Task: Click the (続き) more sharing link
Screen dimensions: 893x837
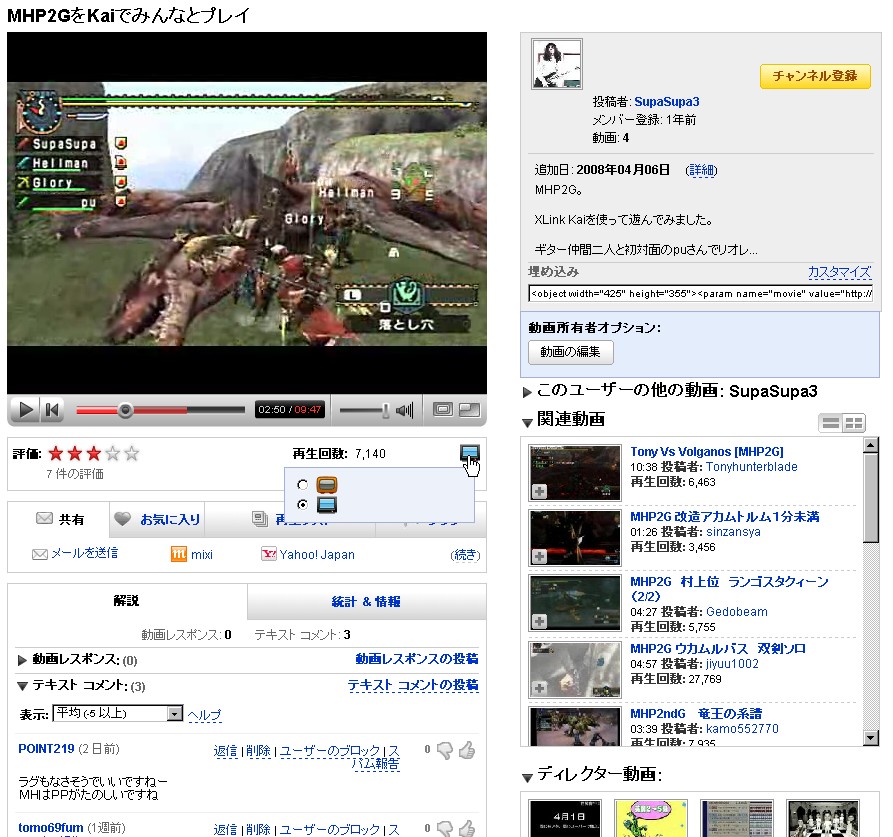Action: pos(465,555)
